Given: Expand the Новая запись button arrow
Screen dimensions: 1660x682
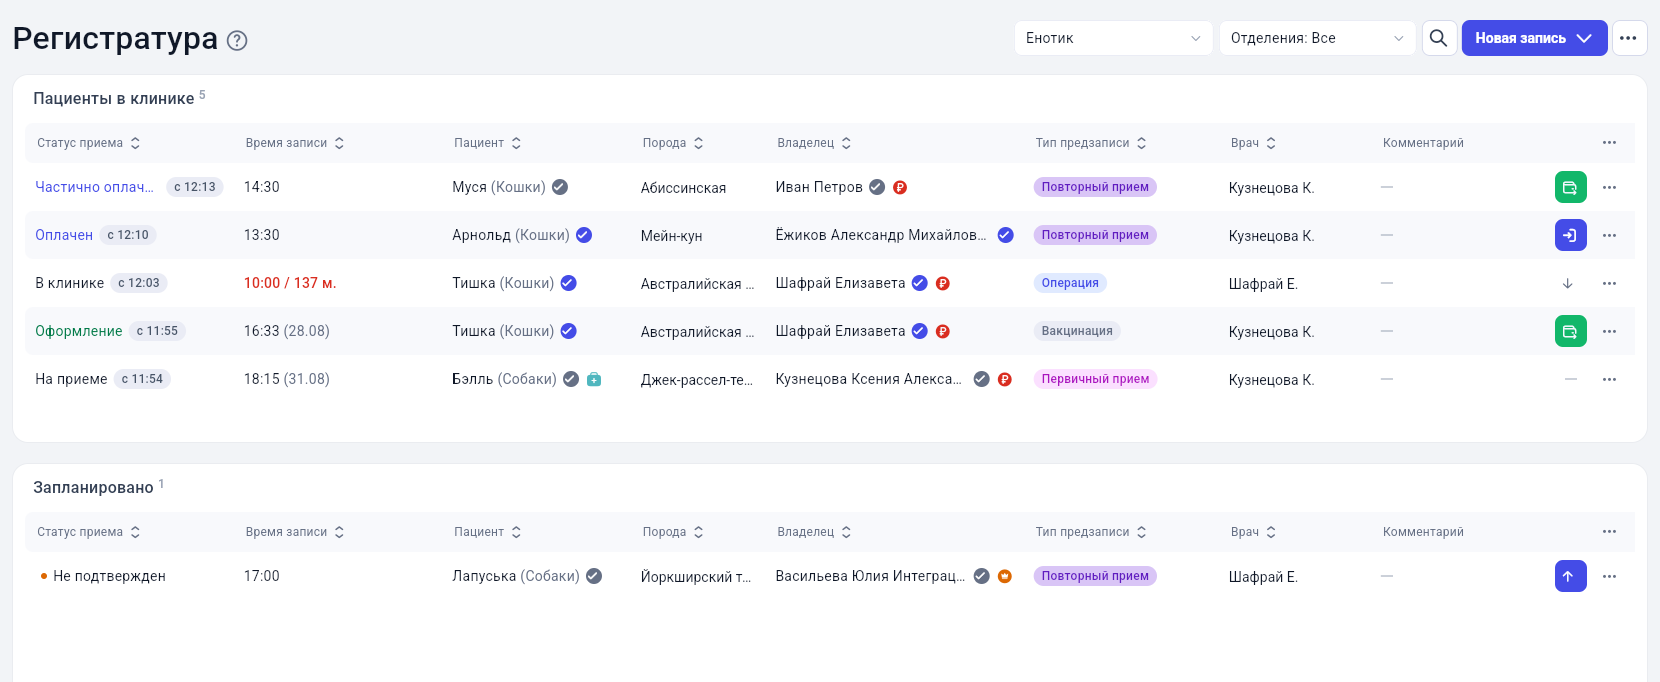Looking at the screenshot, I should [x=1584, y=38].
